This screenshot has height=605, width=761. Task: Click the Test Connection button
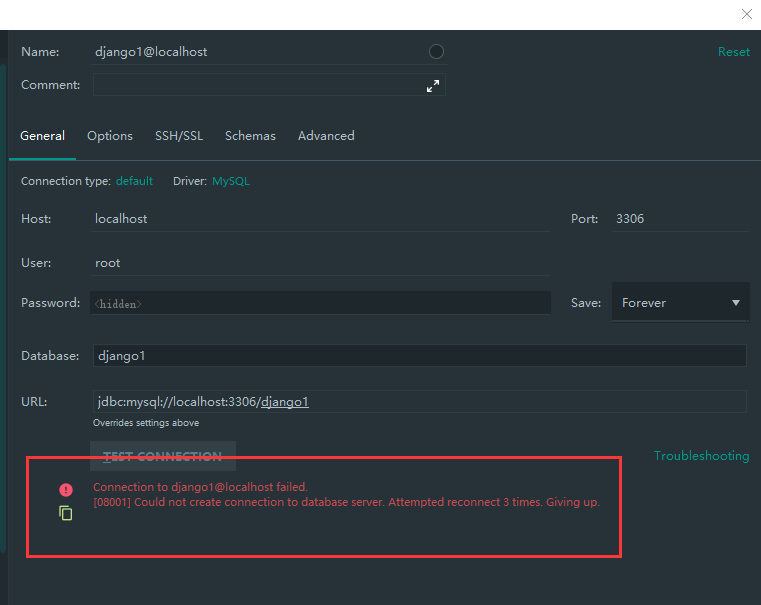[163, 456]
